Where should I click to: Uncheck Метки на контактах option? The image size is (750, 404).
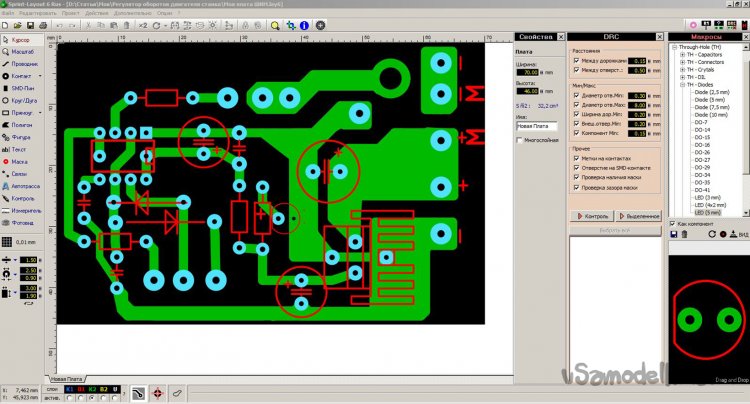pos(576,157)
